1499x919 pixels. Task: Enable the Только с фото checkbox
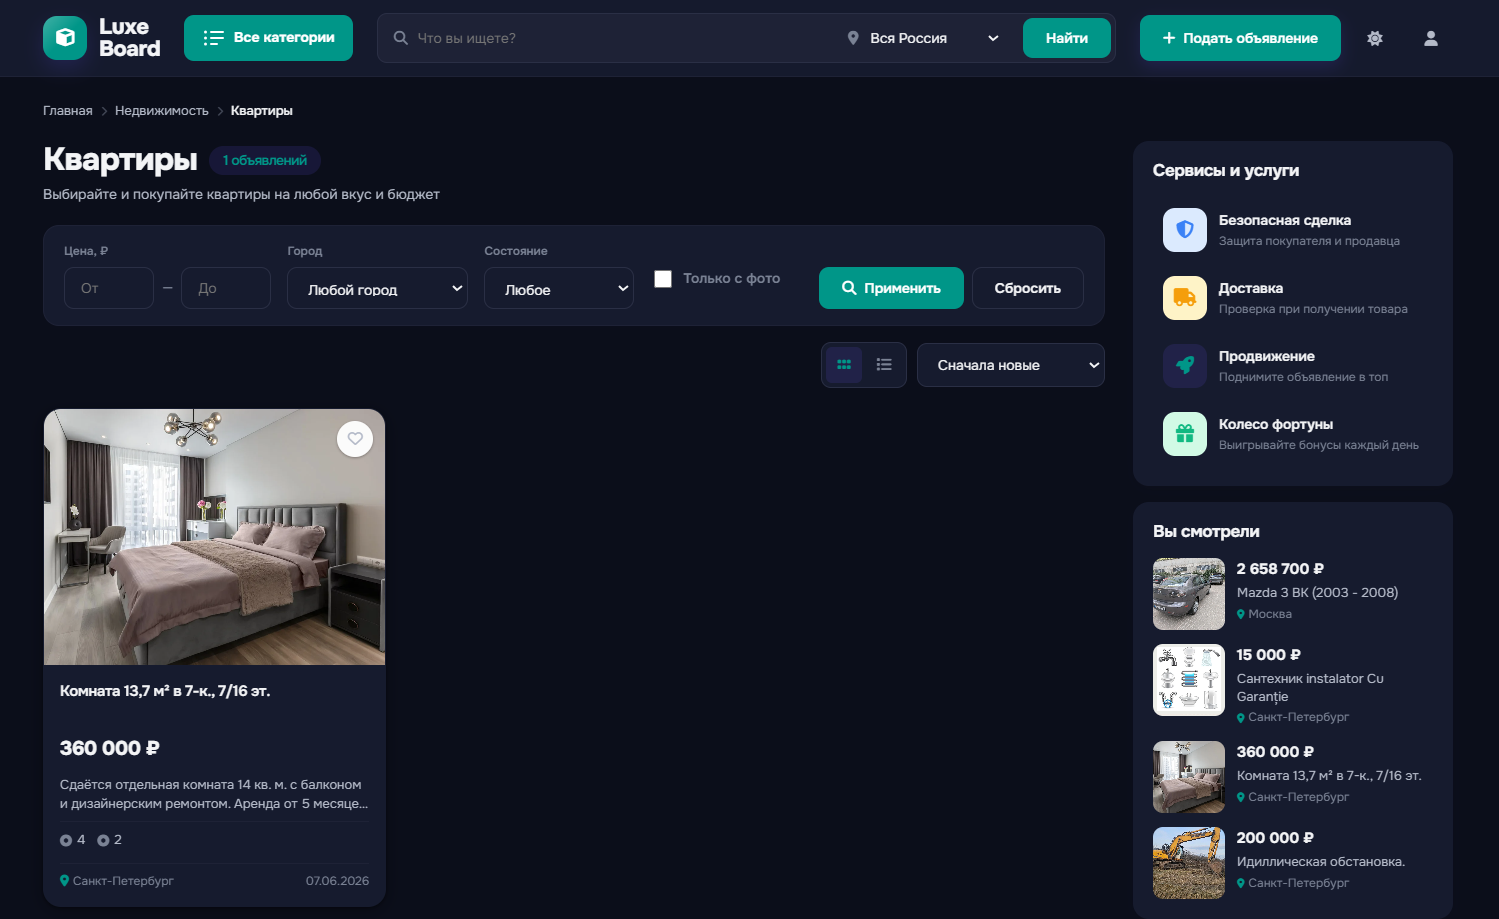coord(663,279)
